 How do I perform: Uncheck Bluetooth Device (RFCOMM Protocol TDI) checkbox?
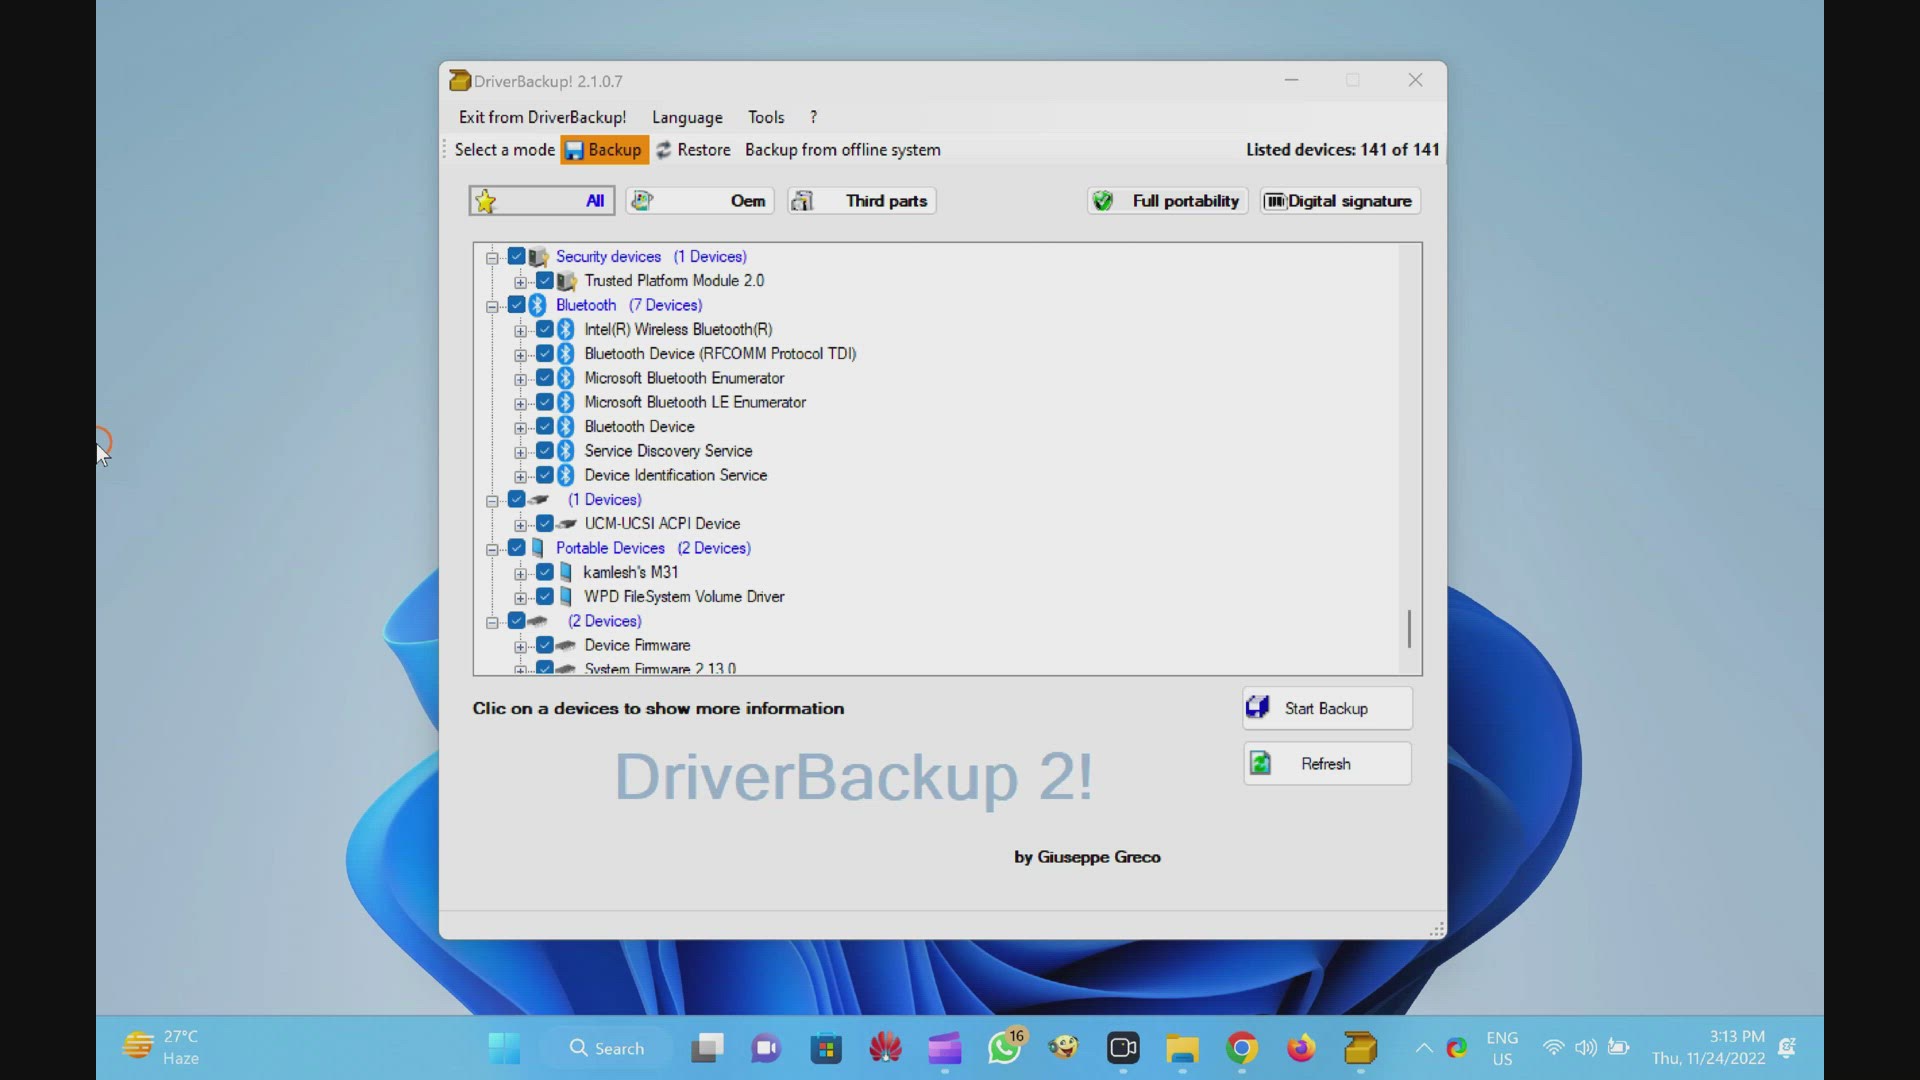point(545,354)
